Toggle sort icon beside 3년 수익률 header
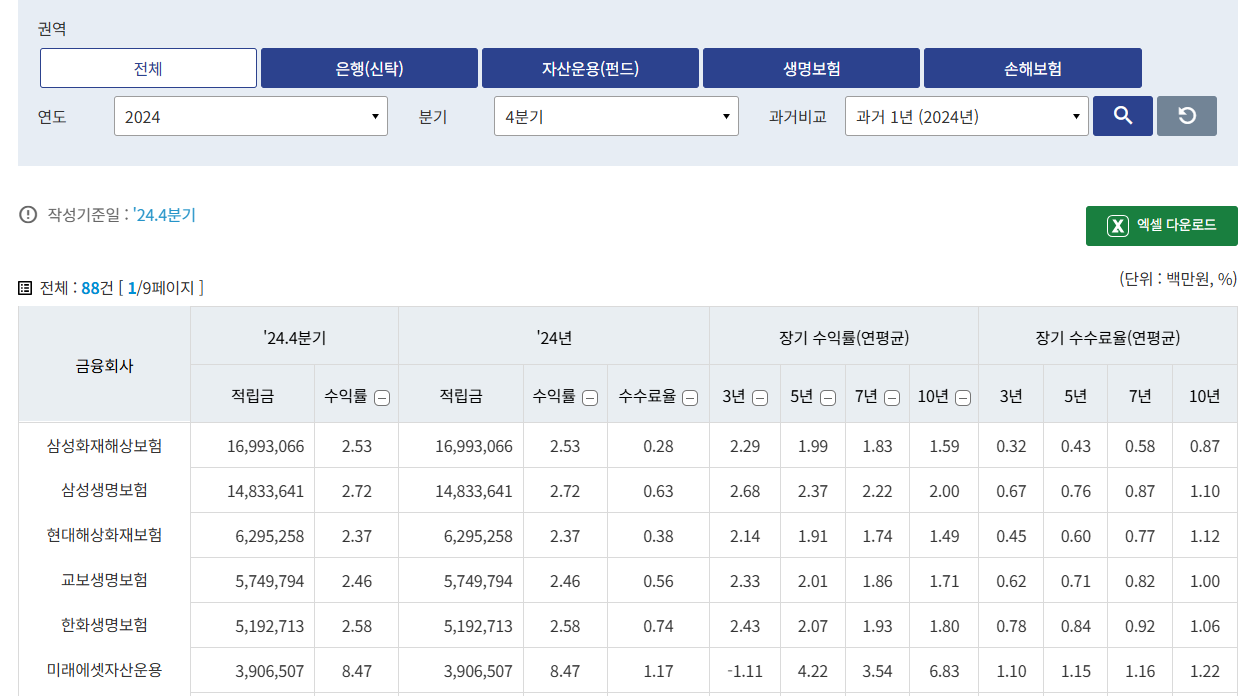 (x=760, y=397)
